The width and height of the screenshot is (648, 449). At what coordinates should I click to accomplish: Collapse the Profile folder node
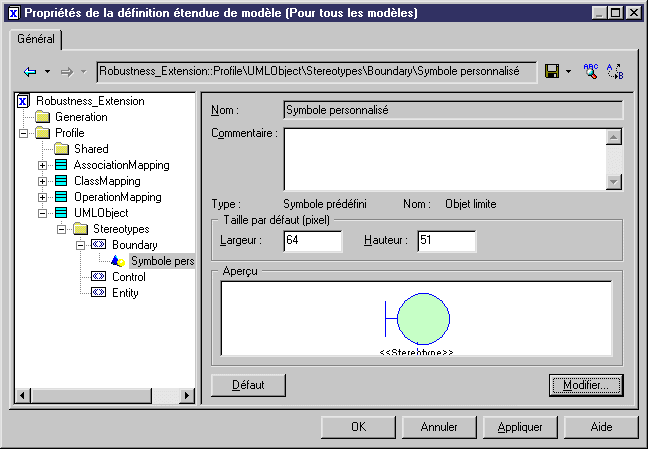(24, 133)
